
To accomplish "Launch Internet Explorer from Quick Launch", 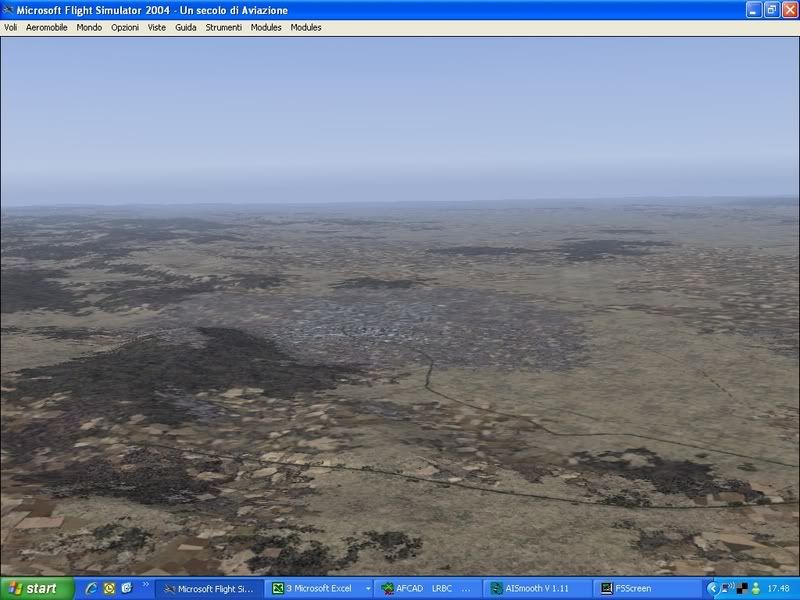I will point(91,589).
